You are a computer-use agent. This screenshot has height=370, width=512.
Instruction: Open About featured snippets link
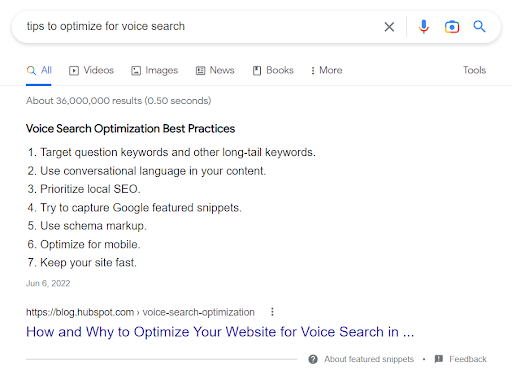coord(369,359)
